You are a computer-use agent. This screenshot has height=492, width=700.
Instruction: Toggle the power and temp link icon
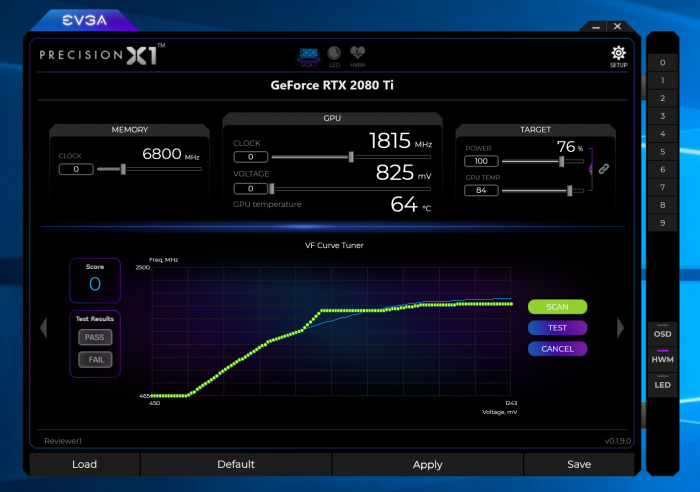point(604,169)
